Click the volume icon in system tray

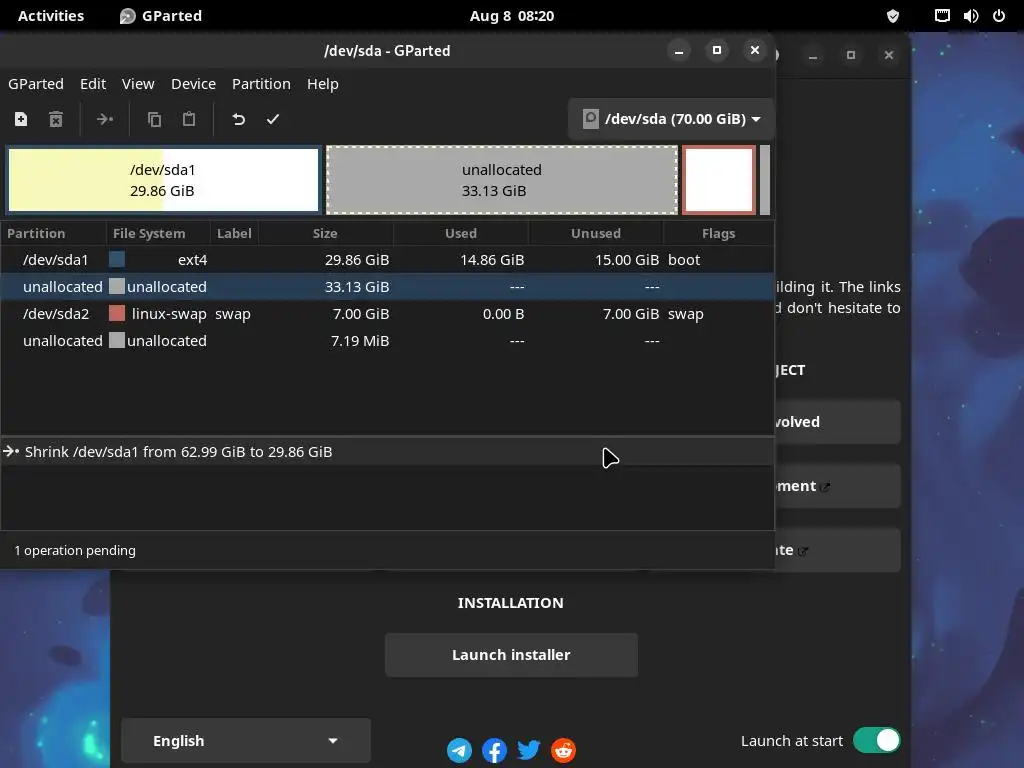971,16
